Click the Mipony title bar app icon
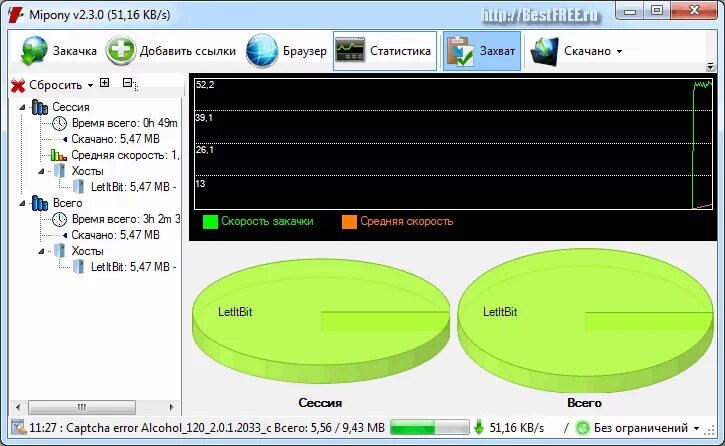 (x=16, y=15)
